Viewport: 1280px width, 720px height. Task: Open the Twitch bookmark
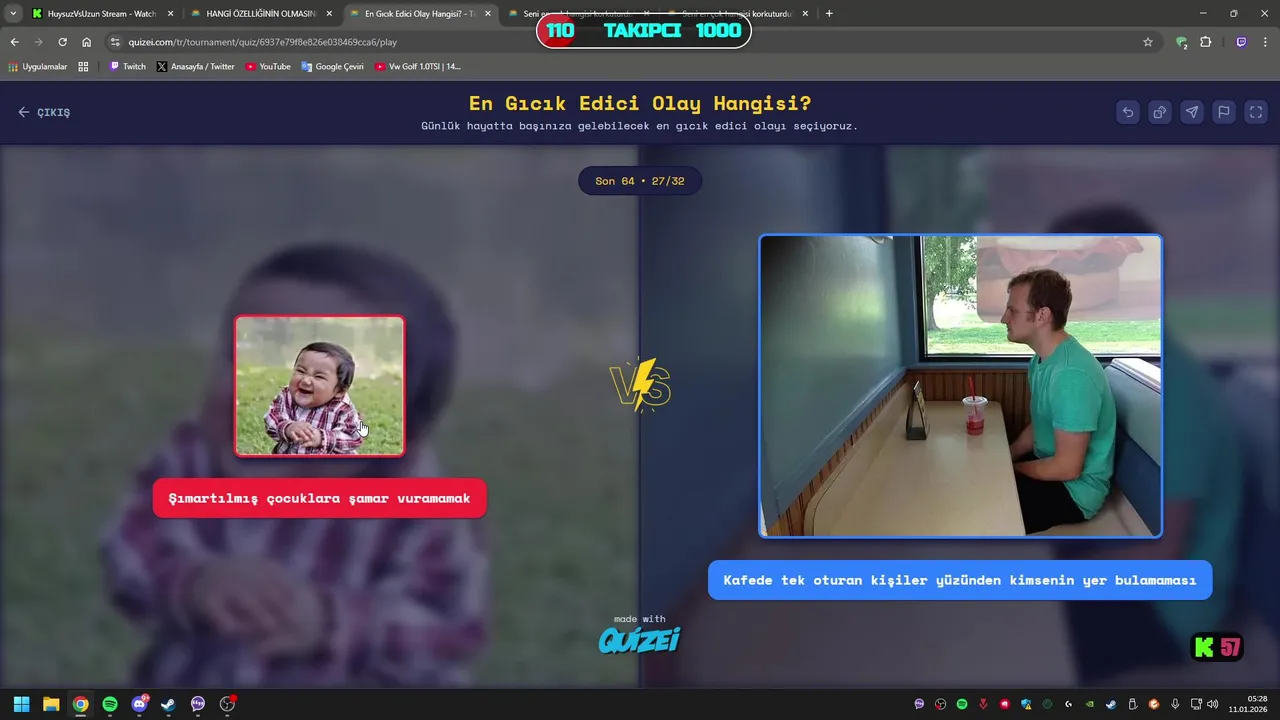pos(127,67)
